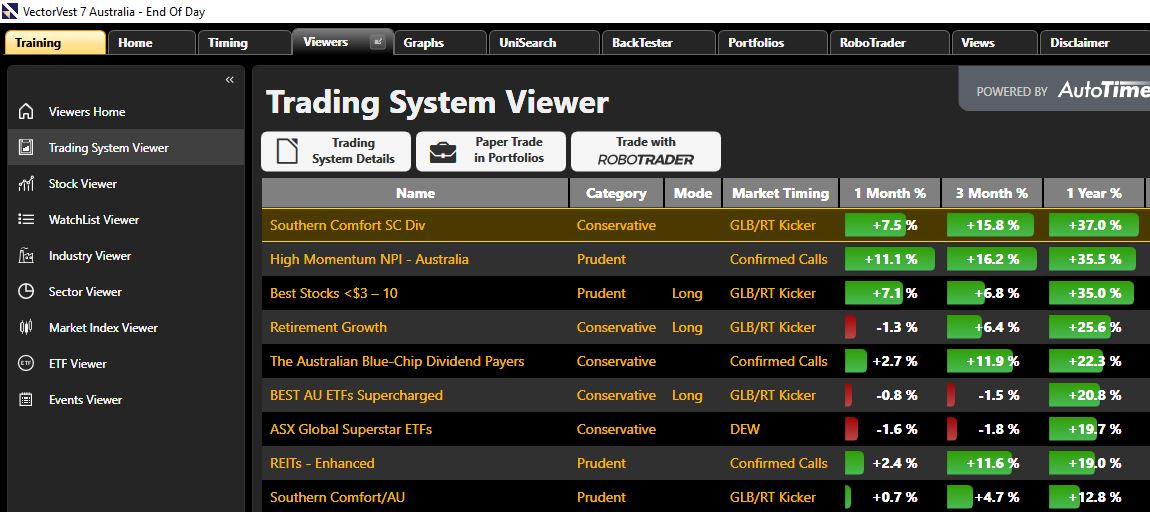
Task: Open Events Viewer label in sidebar
Action: pos(85,399)
